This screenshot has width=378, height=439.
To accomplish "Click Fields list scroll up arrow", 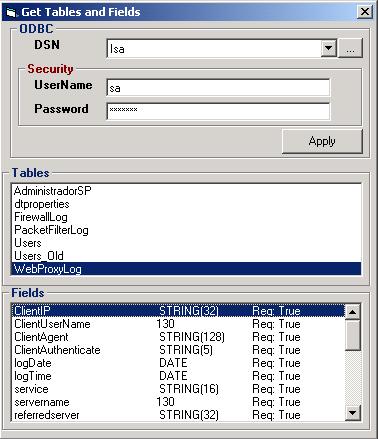I will (x=352, y=312).
